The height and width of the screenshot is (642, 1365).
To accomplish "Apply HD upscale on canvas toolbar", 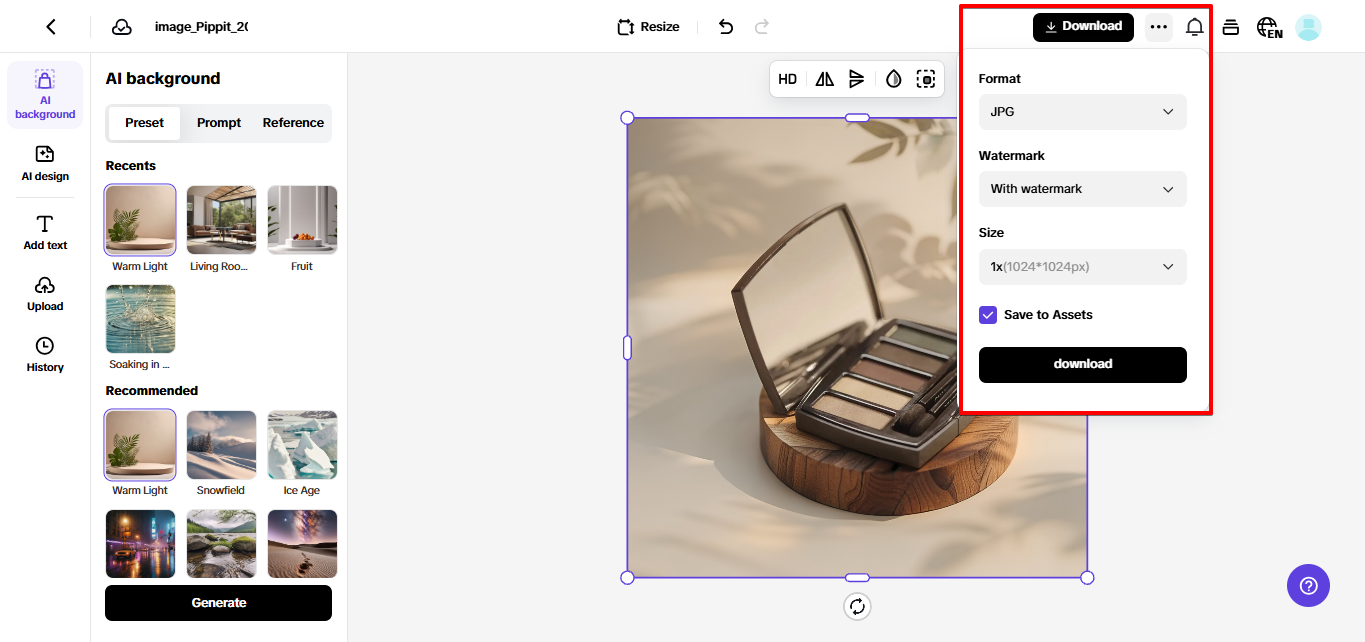I will pos(788,79).
